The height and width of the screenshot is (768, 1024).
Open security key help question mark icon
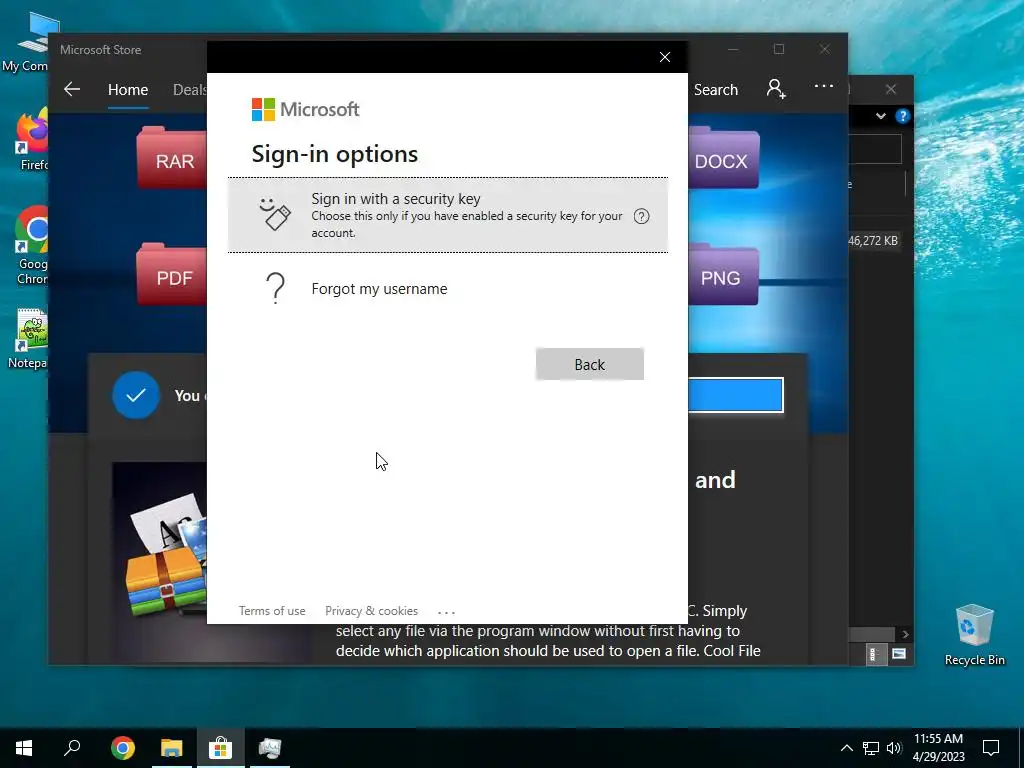point(641,216)
